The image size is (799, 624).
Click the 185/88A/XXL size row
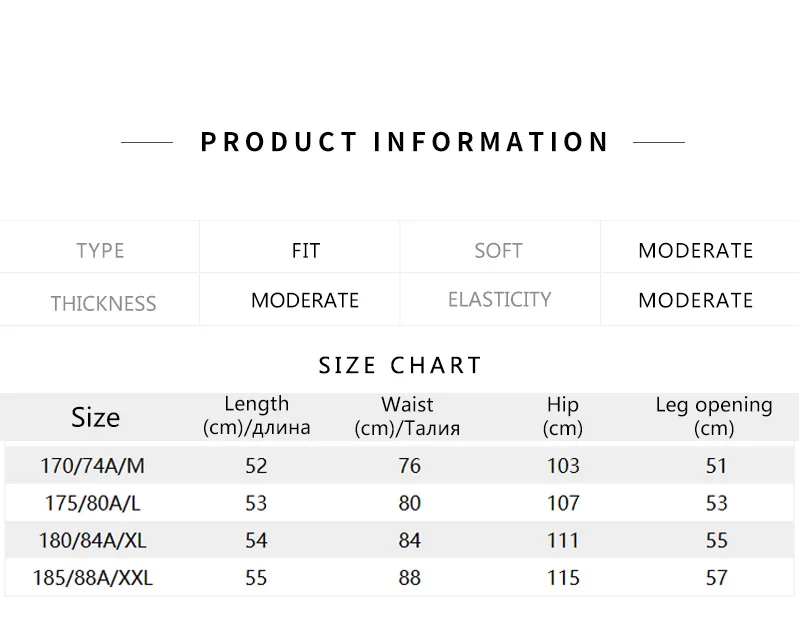point(400,578)
